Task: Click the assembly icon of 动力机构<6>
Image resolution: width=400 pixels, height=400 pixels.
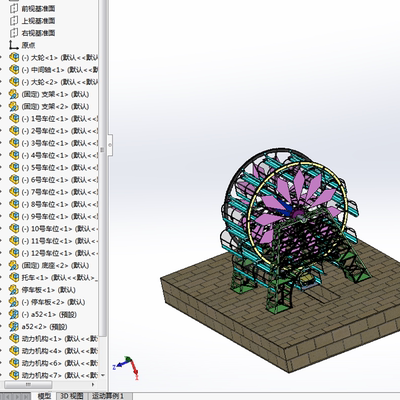Action: click(x=14, y=363)
